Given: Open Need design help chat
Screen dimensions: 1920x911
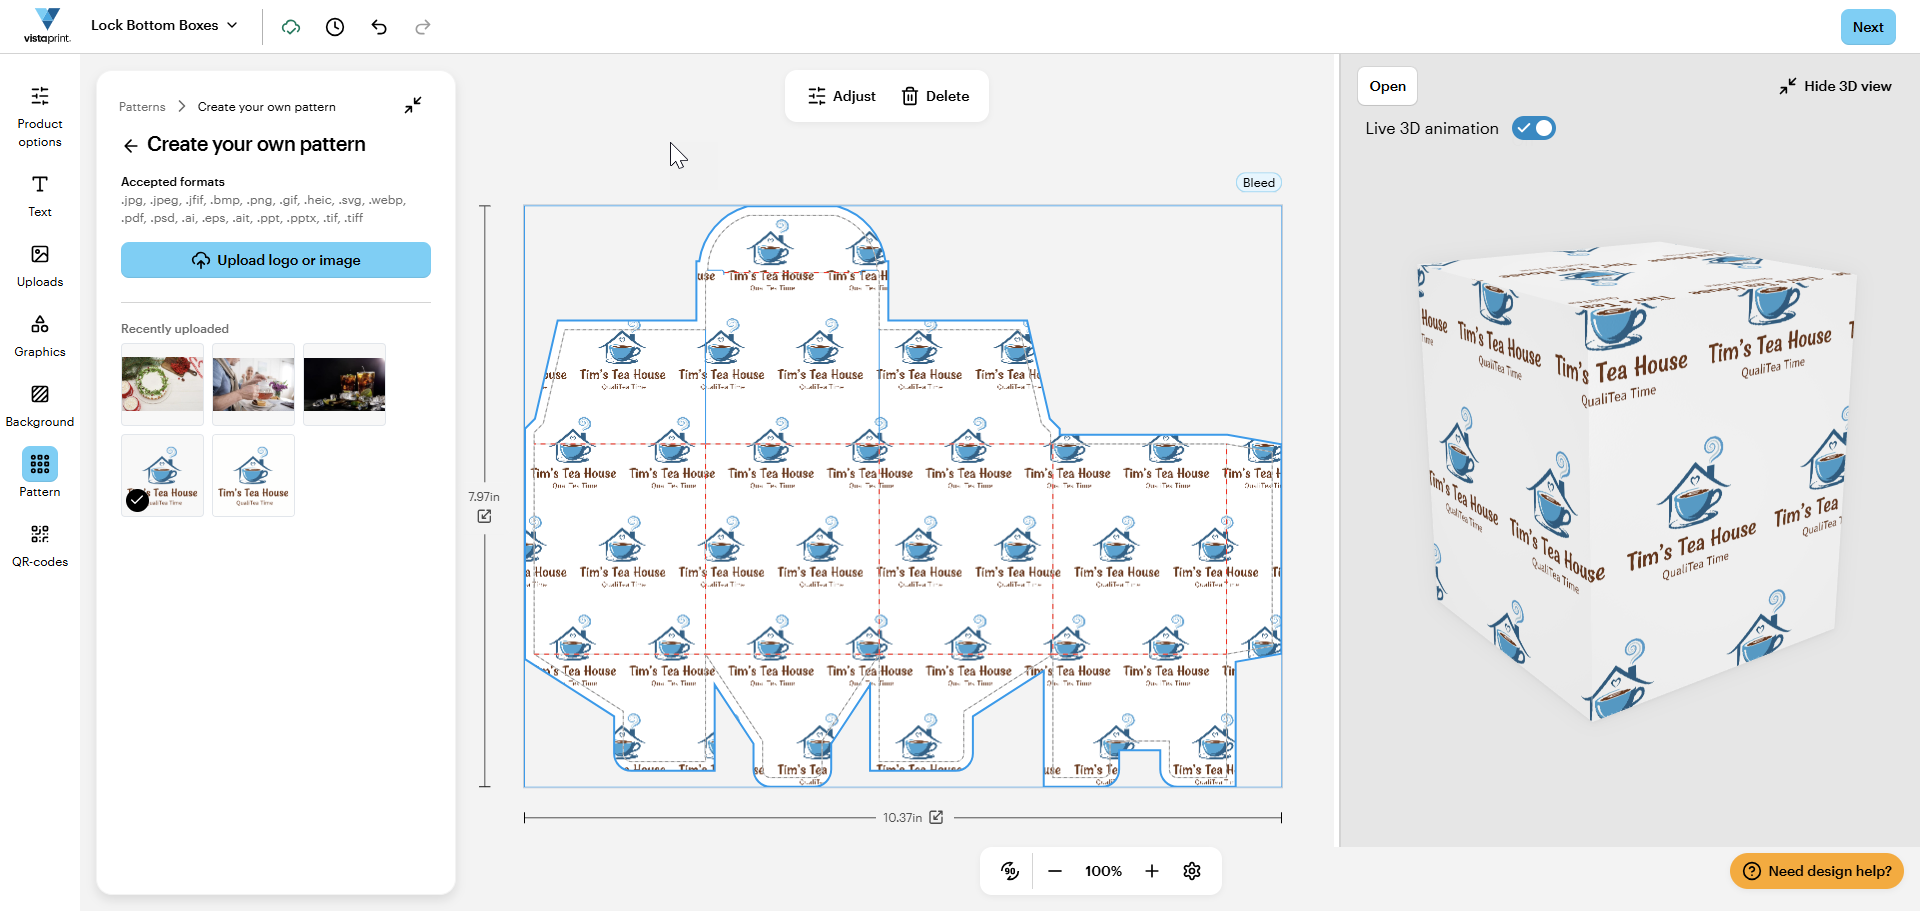Looking at the screenshot, I should pyautogui.click(x=1817, y=871).
